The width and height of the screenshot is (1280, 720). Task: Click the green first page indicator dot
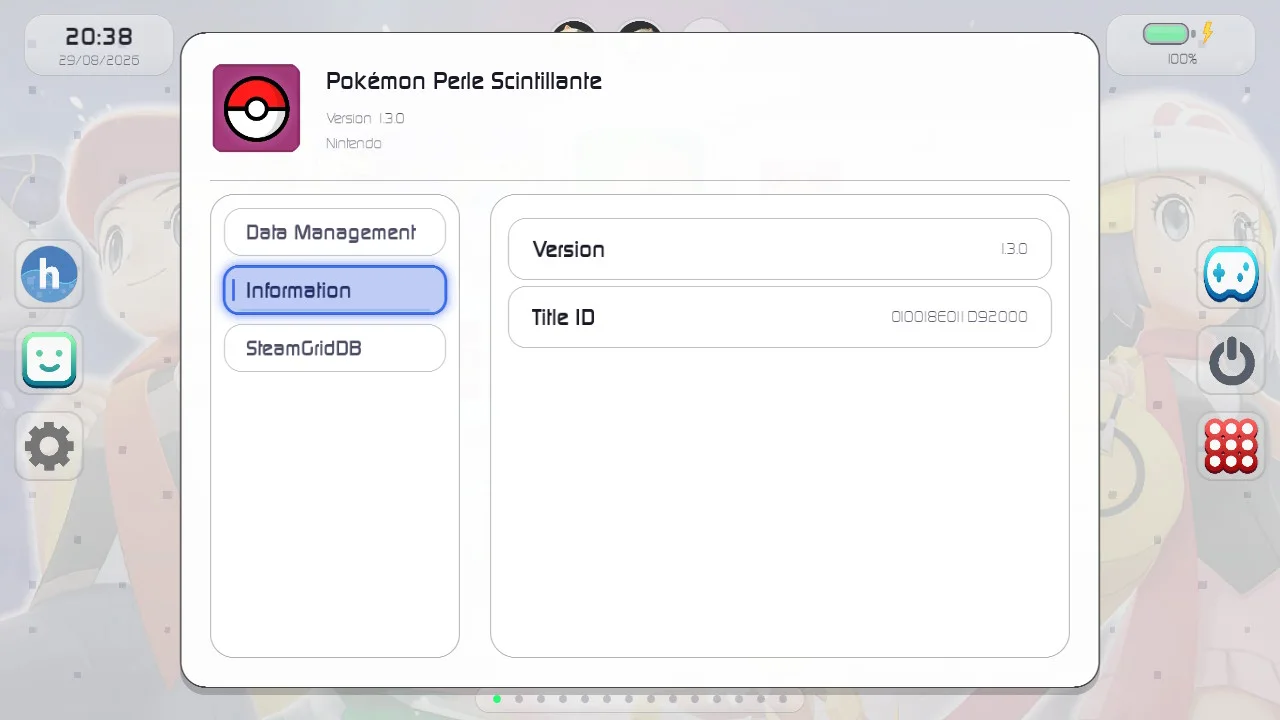(497, 699)
